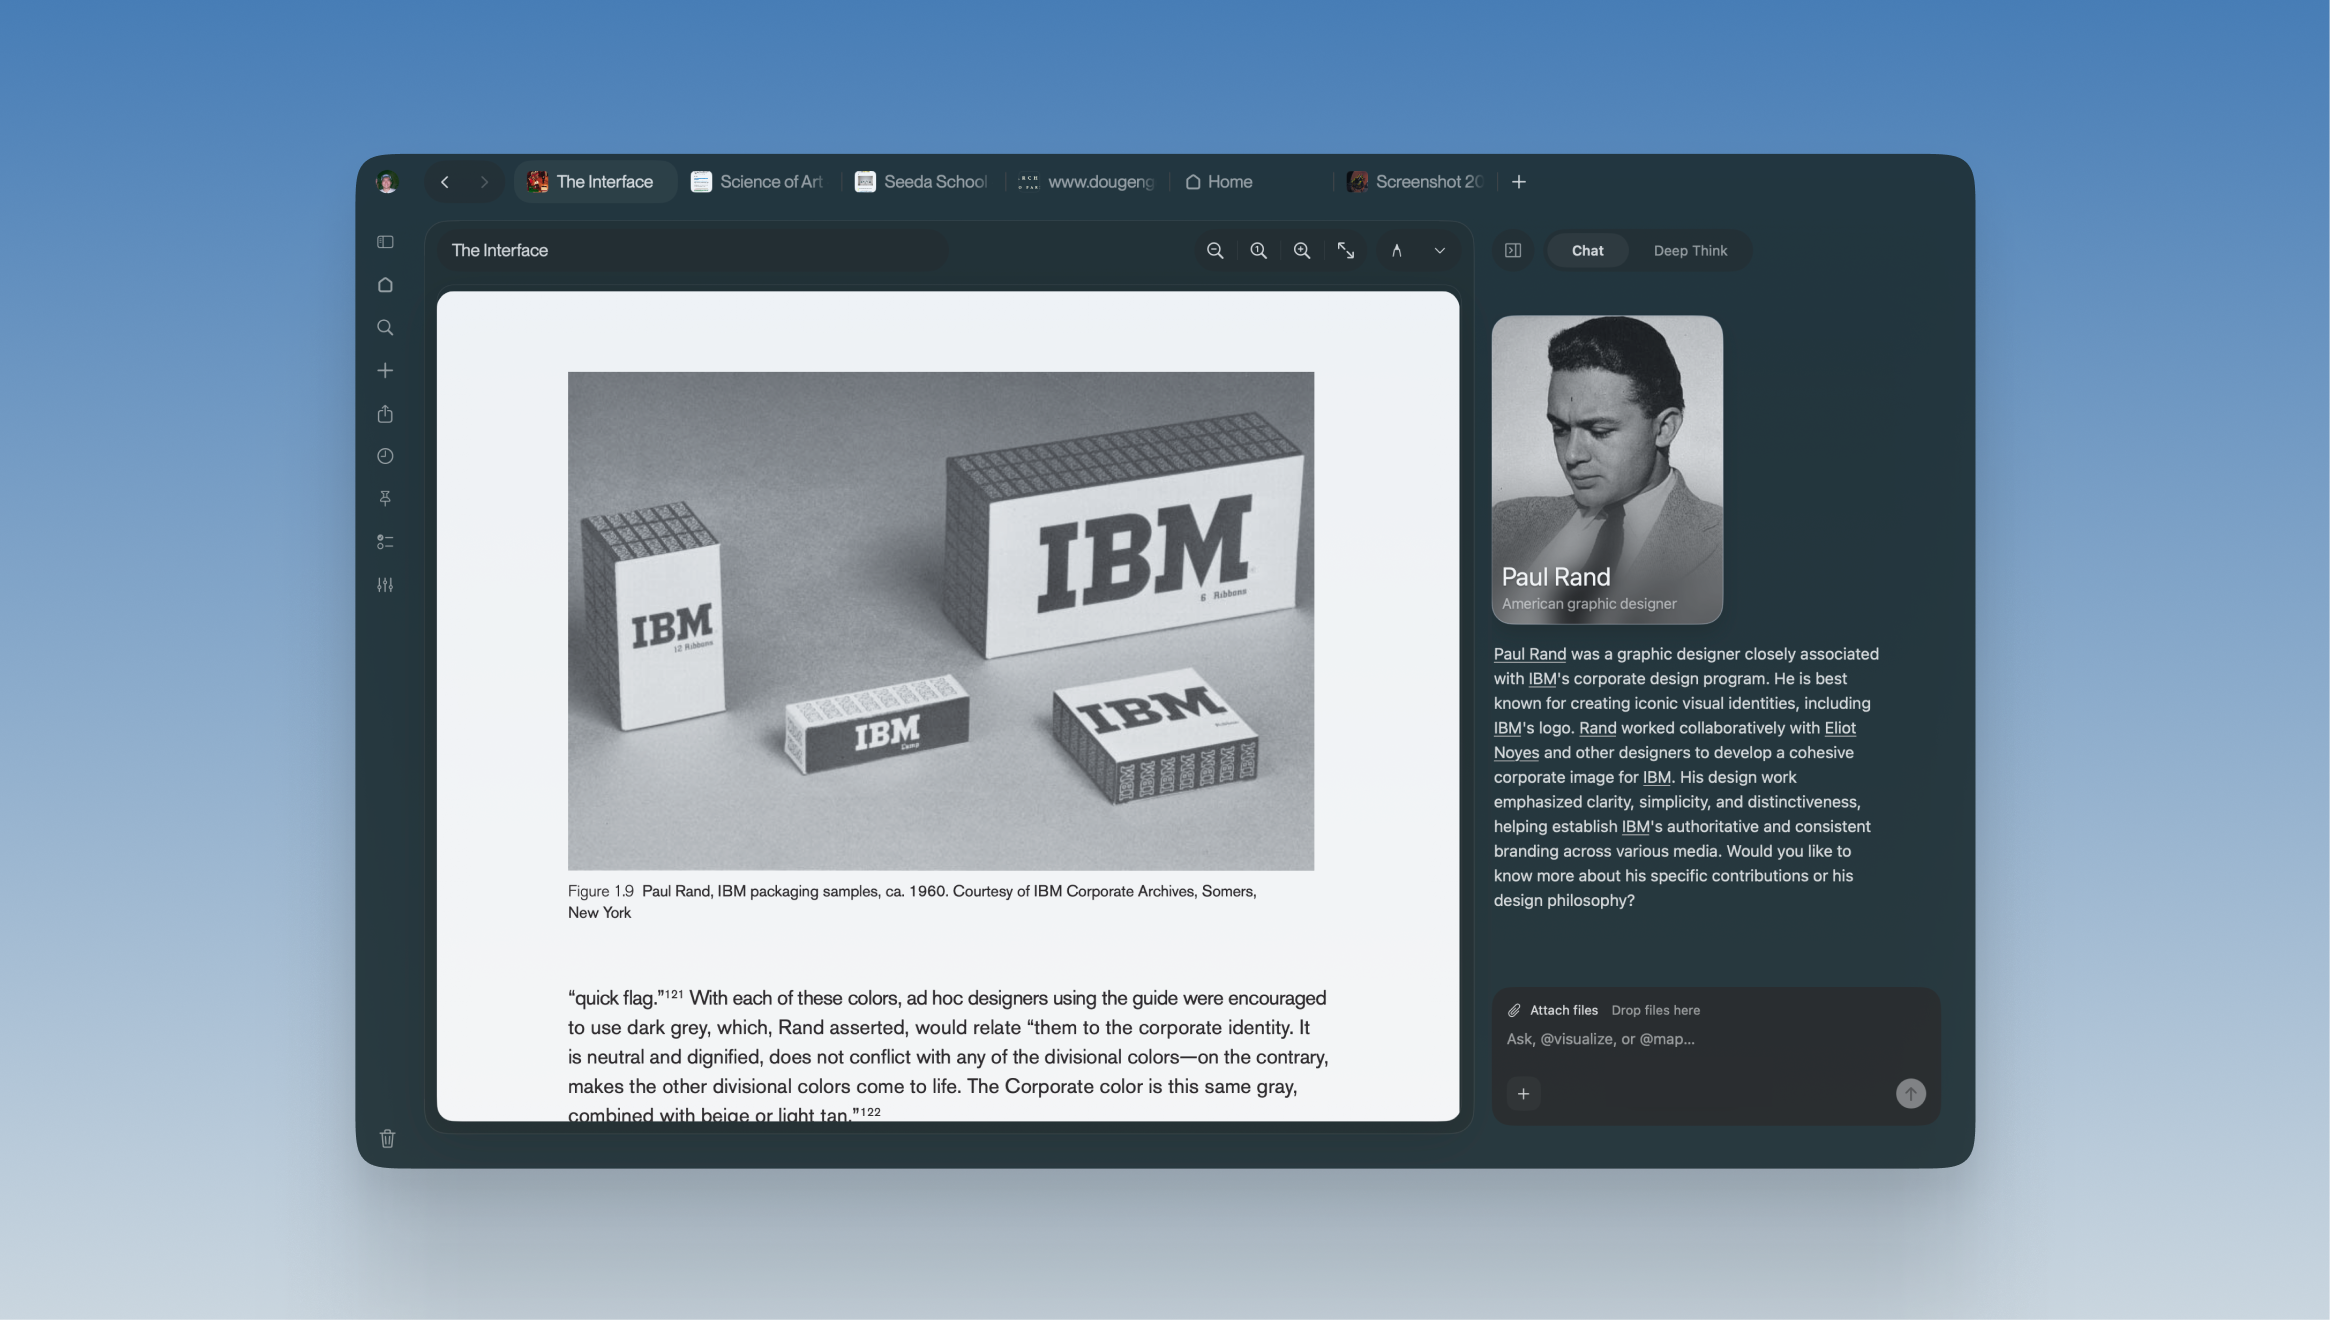This screenshot has height=1320, width=2330.
Task: Zoom out of the document
Action: click(1215, 251)
